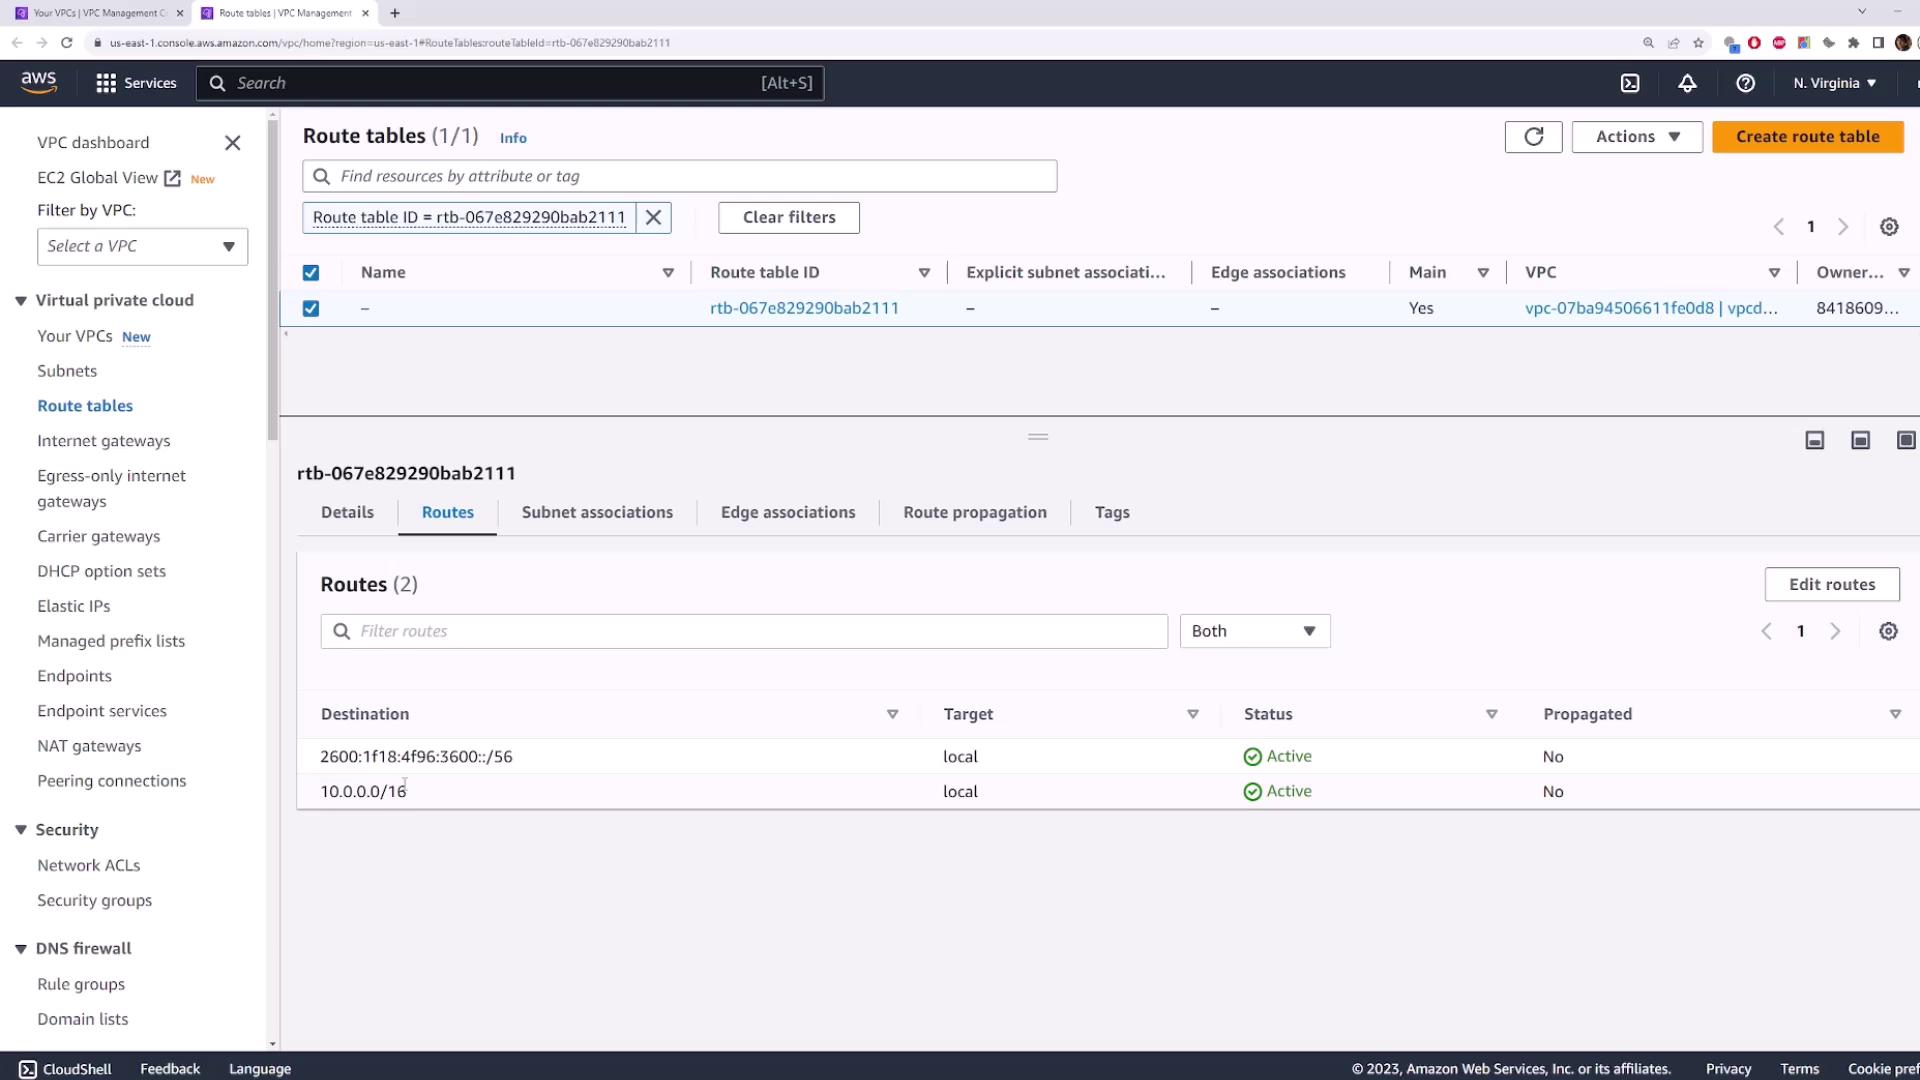Maximize the details split panel

tap(1905, 441)
